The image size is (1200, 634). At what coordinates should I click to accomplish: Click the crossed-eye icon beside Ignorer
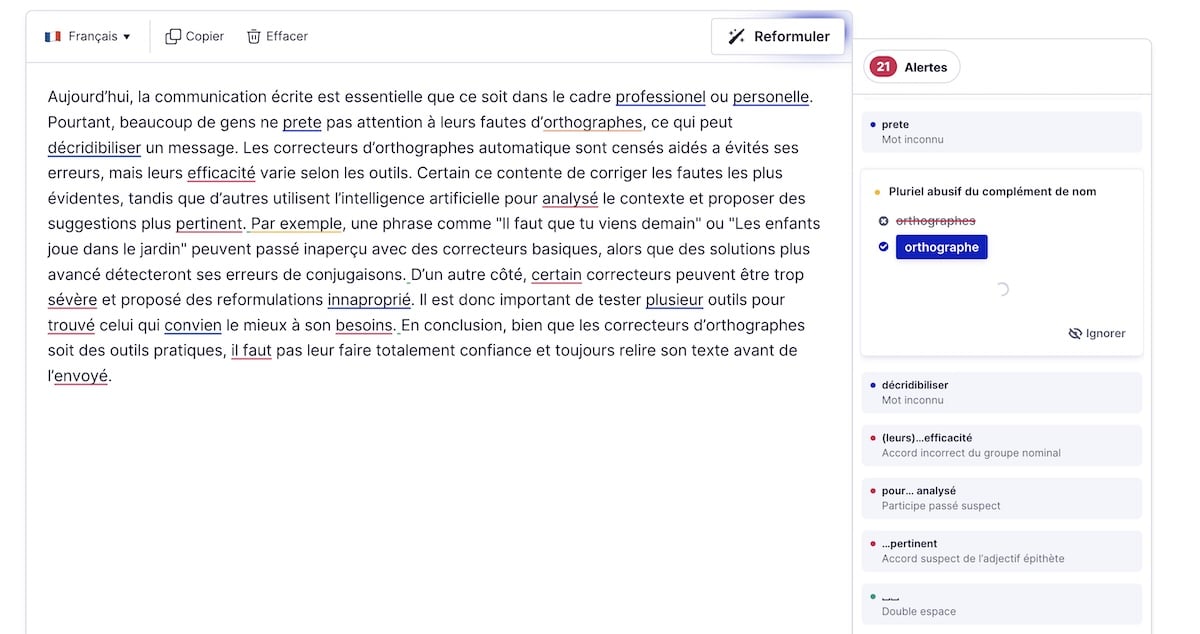click(1075, 333)
